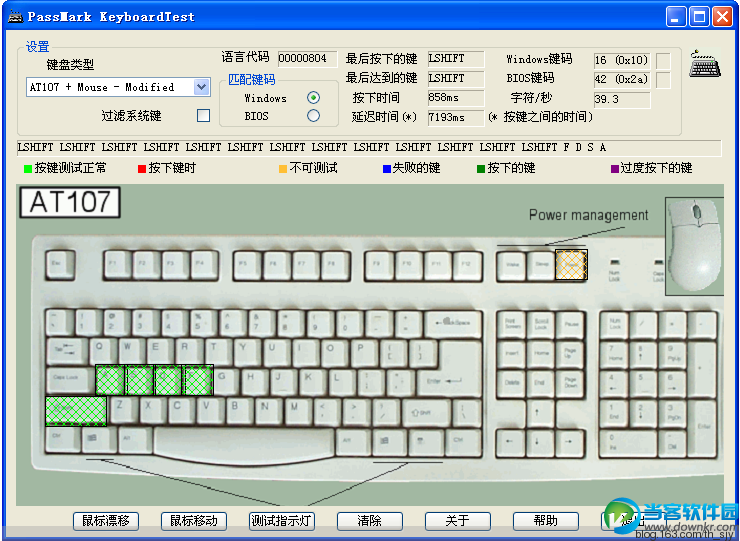Click the orange hatched Power key
The width and height of the screenshot is (740, 541).
pos(571,265)
